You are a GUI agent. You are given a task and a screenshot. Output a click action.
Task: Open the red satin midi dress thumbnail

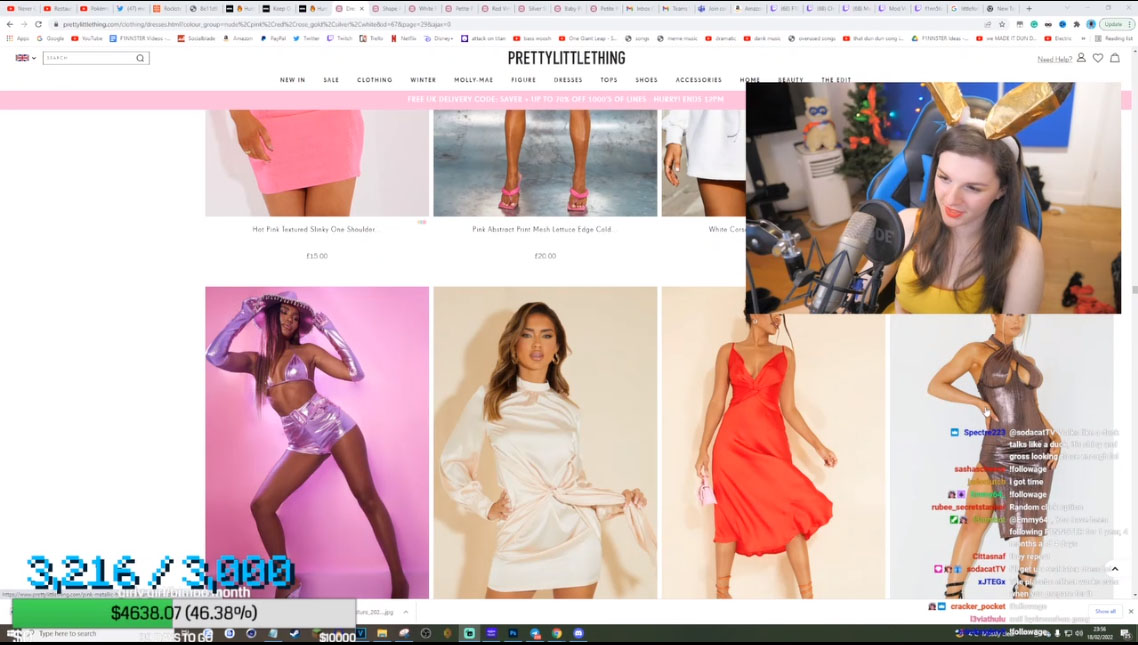[x=774, y=456]
